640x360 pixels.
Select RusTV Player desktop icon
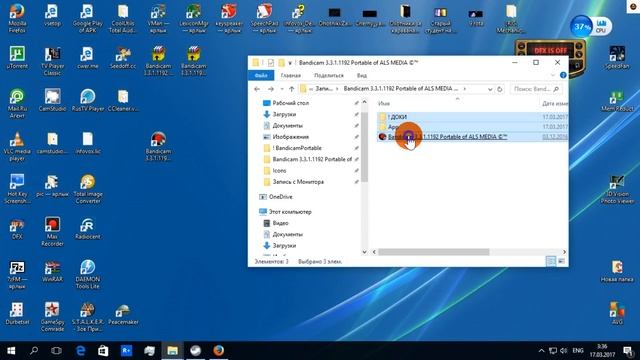88,100
